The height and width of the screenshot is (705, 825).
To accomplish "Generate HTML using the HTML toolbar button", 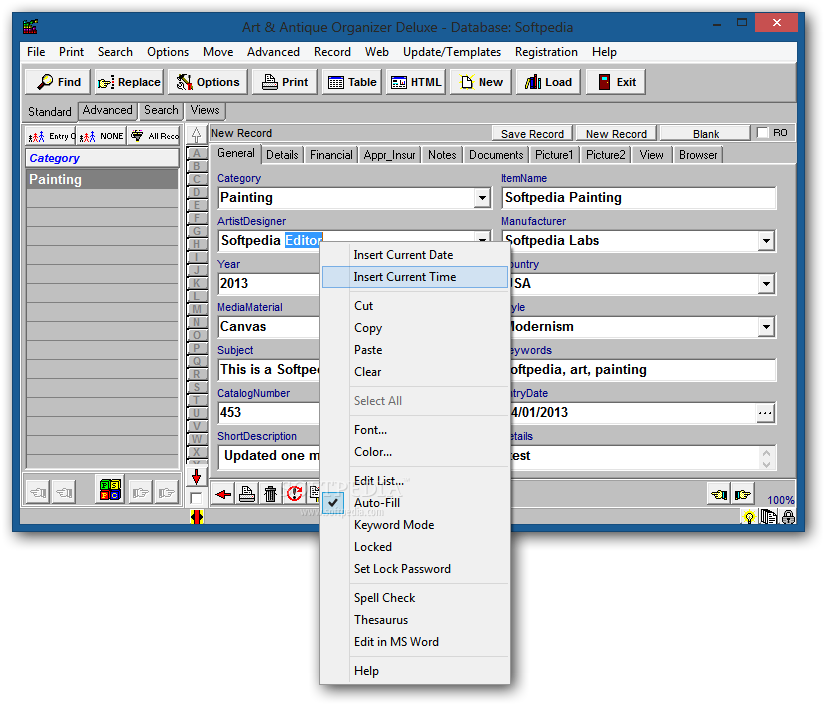I will [x=416, y=82].
